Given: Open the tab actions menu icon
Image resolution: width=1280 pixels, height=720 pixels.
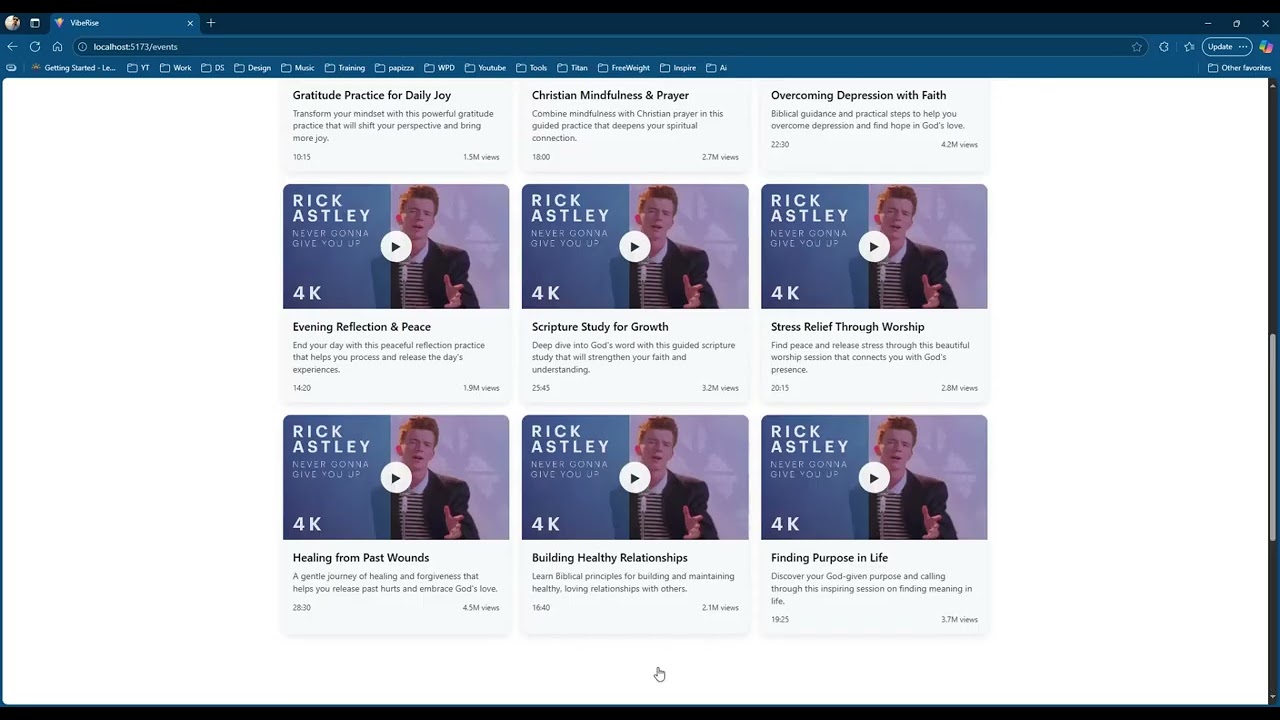Looking at the screenshot, I should [x=35, y=23].
